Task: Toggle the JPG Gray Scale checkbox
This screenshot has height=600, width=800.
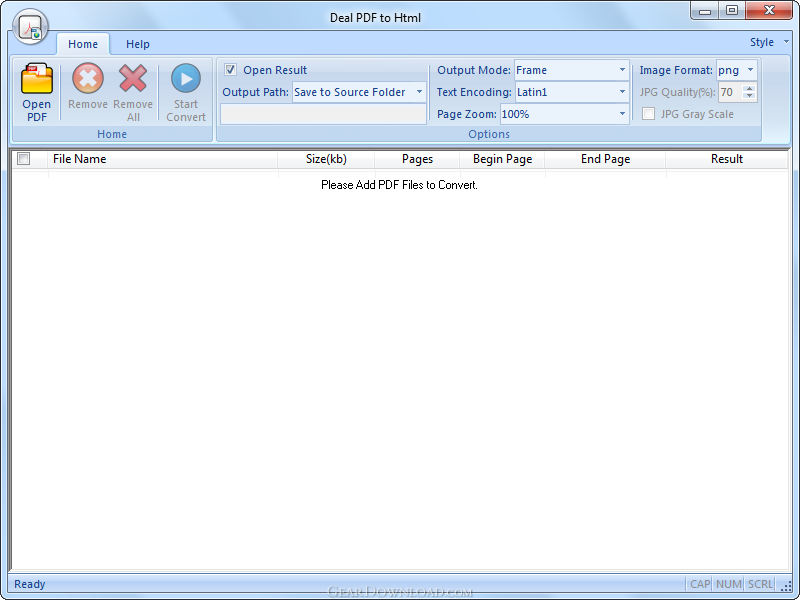Action: (x=649, y=114)
